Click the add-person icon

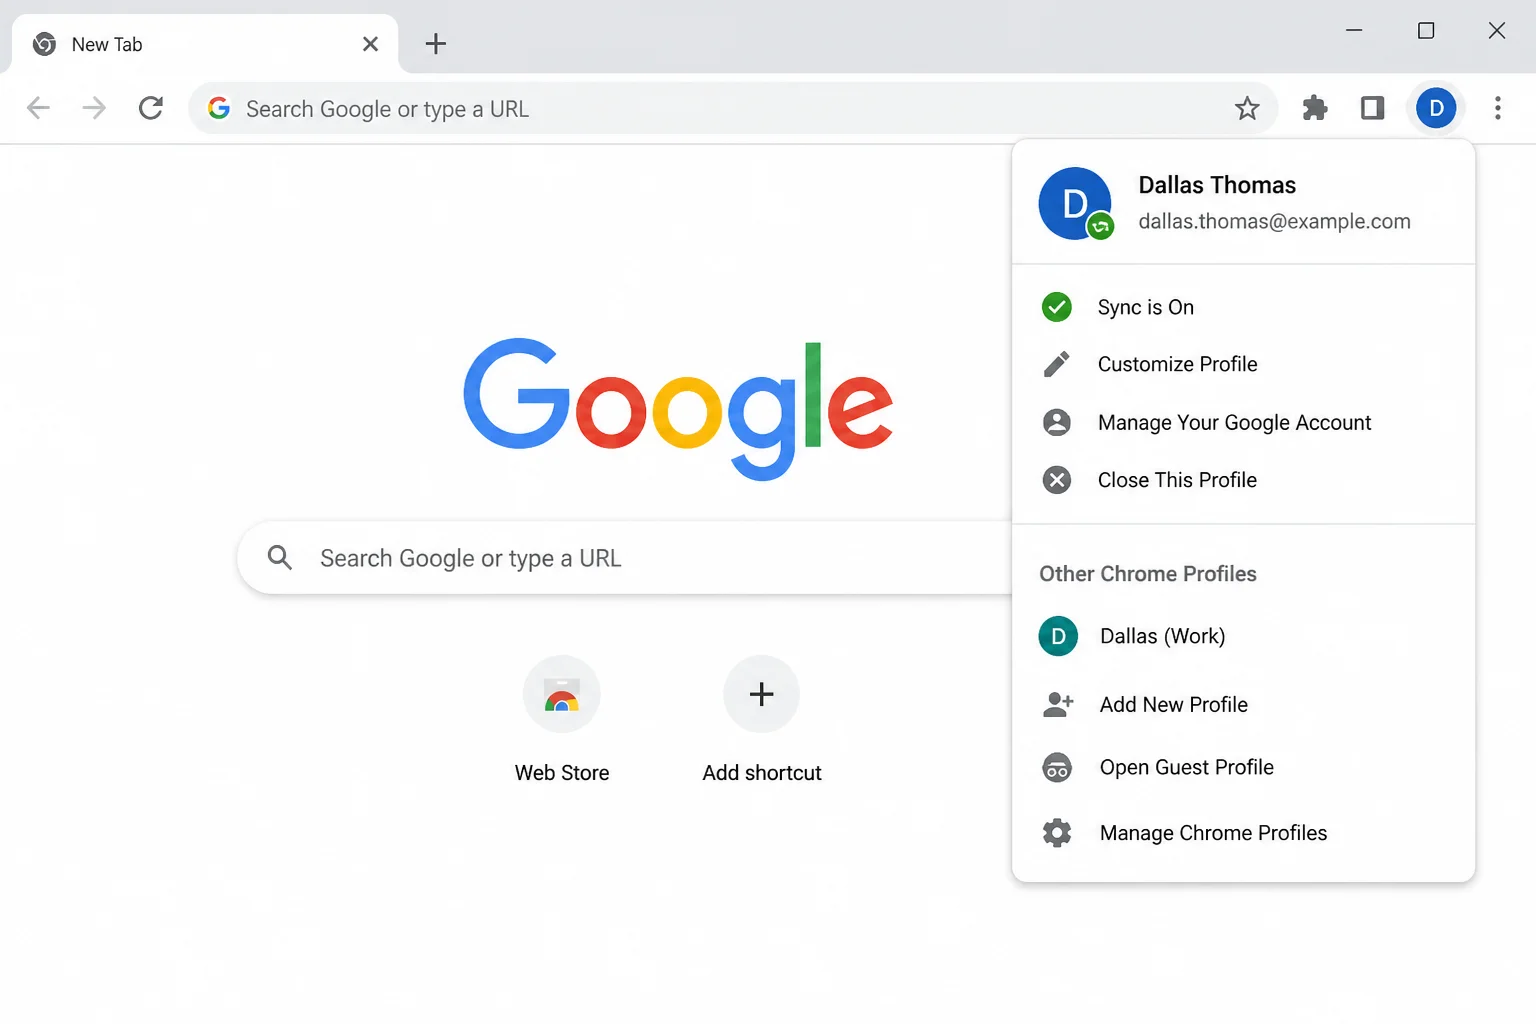point(1058,704)
